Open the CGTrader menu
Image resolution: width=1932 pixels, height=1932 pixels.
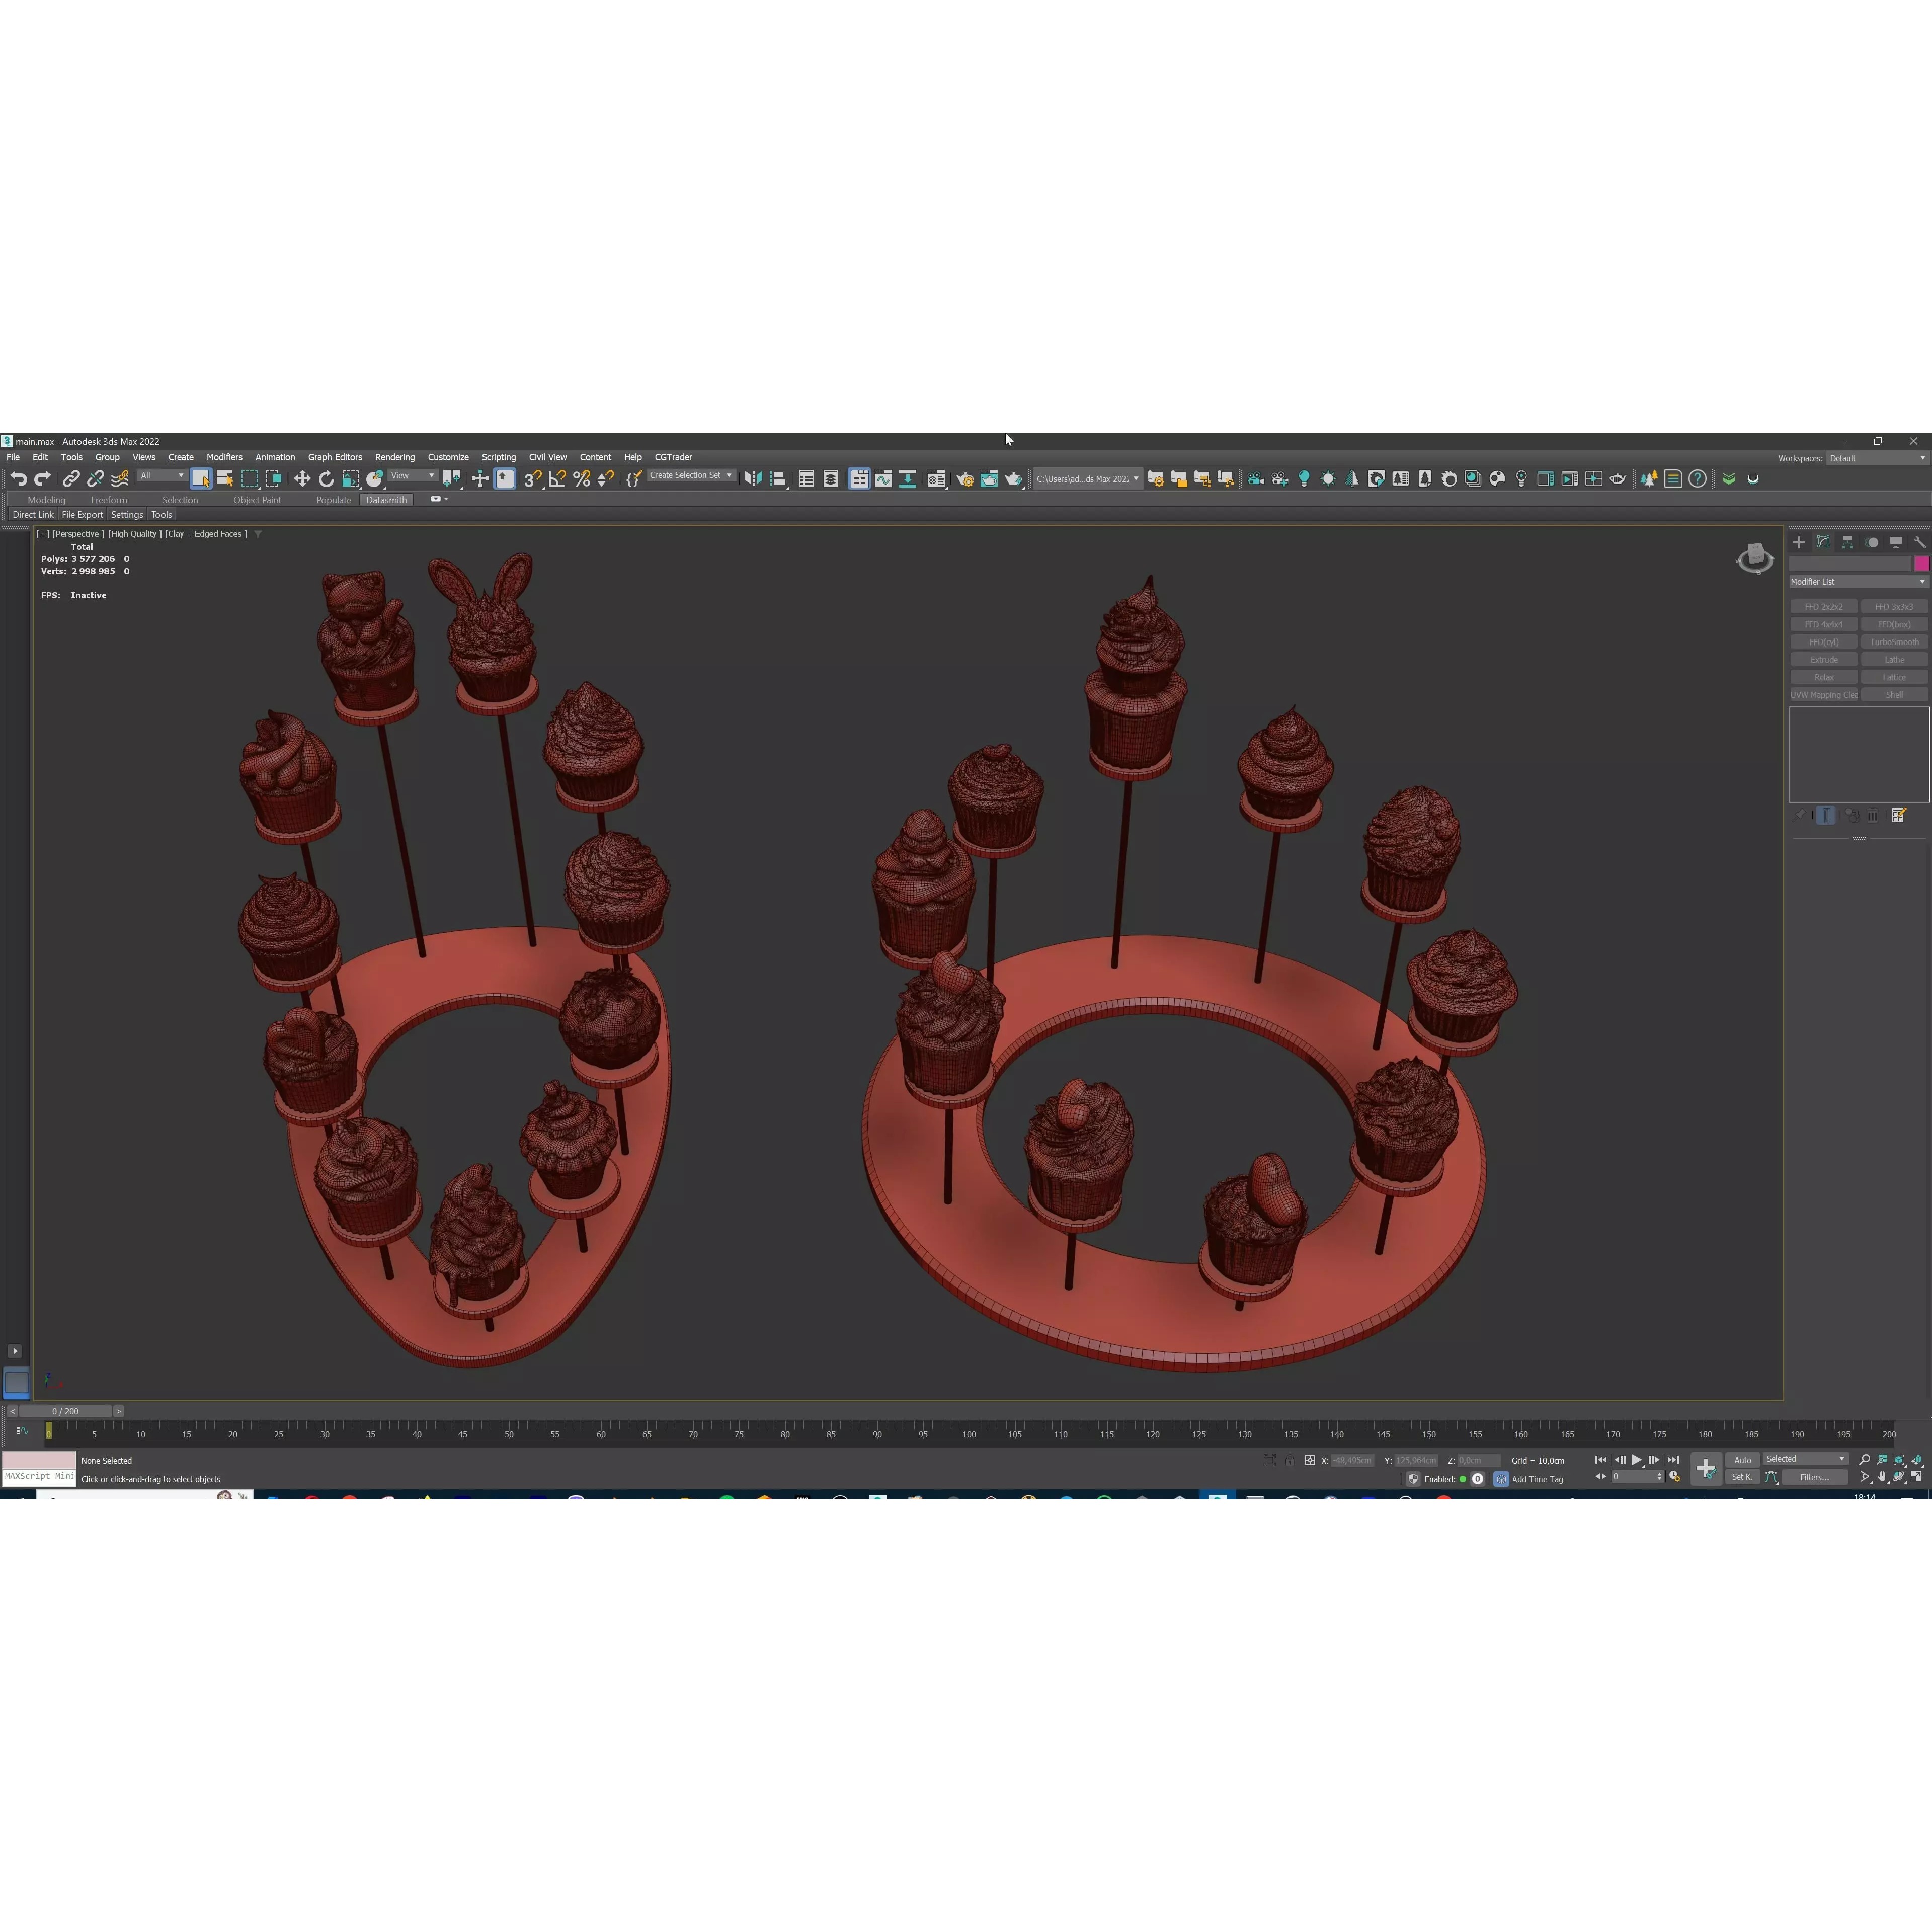pos(673,457)
